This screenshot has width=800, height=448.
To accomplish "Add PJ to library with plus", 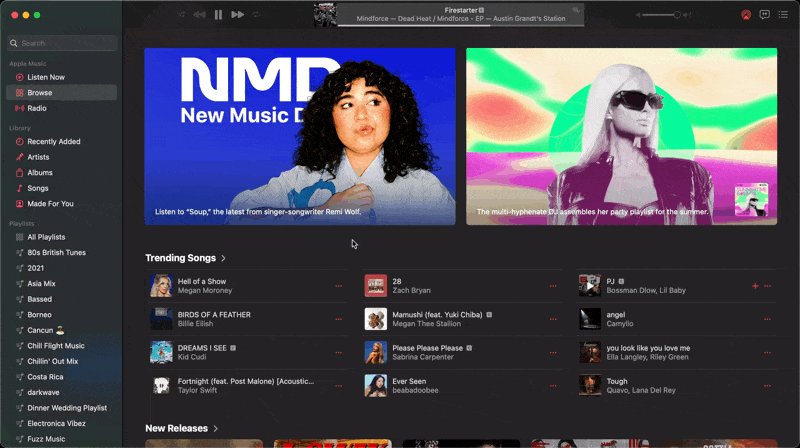I will click(755, 286).
